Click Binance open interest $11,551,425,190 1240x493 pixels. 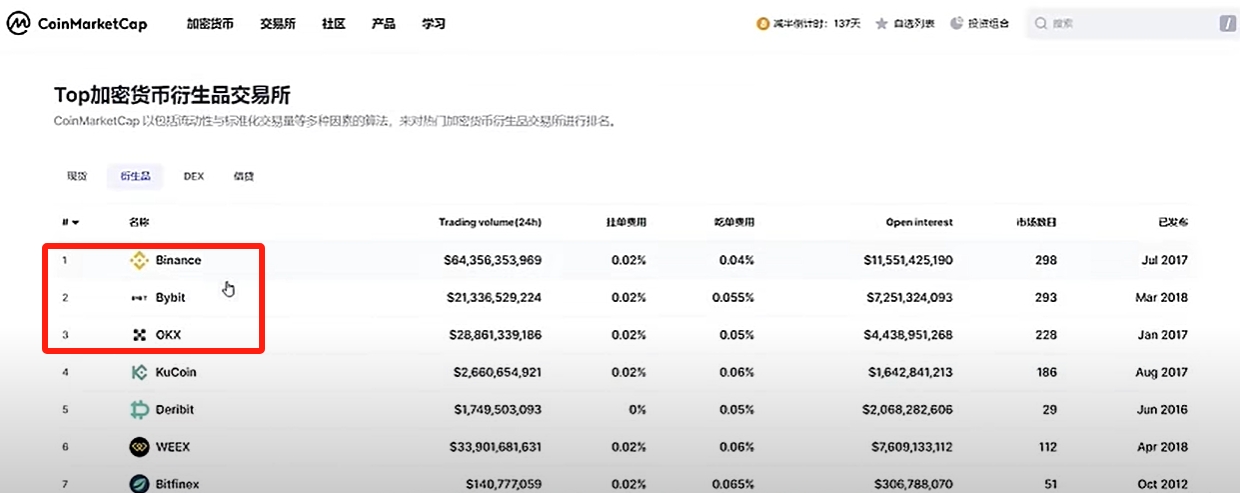pyautogui.click(x=906, y=260)
